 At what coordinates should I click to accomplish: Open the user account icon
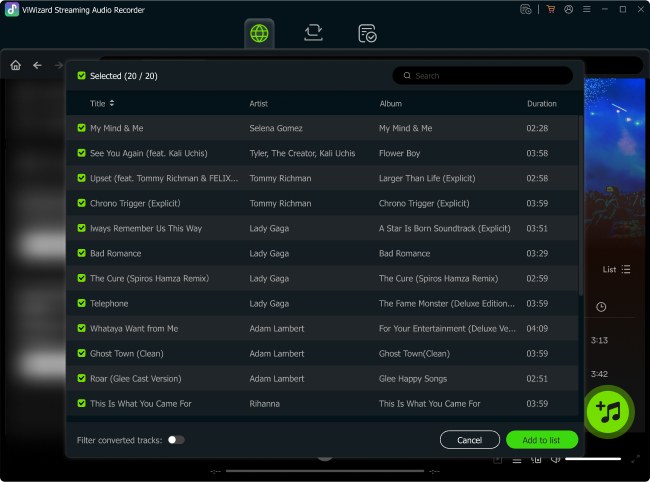click(568, 9)
